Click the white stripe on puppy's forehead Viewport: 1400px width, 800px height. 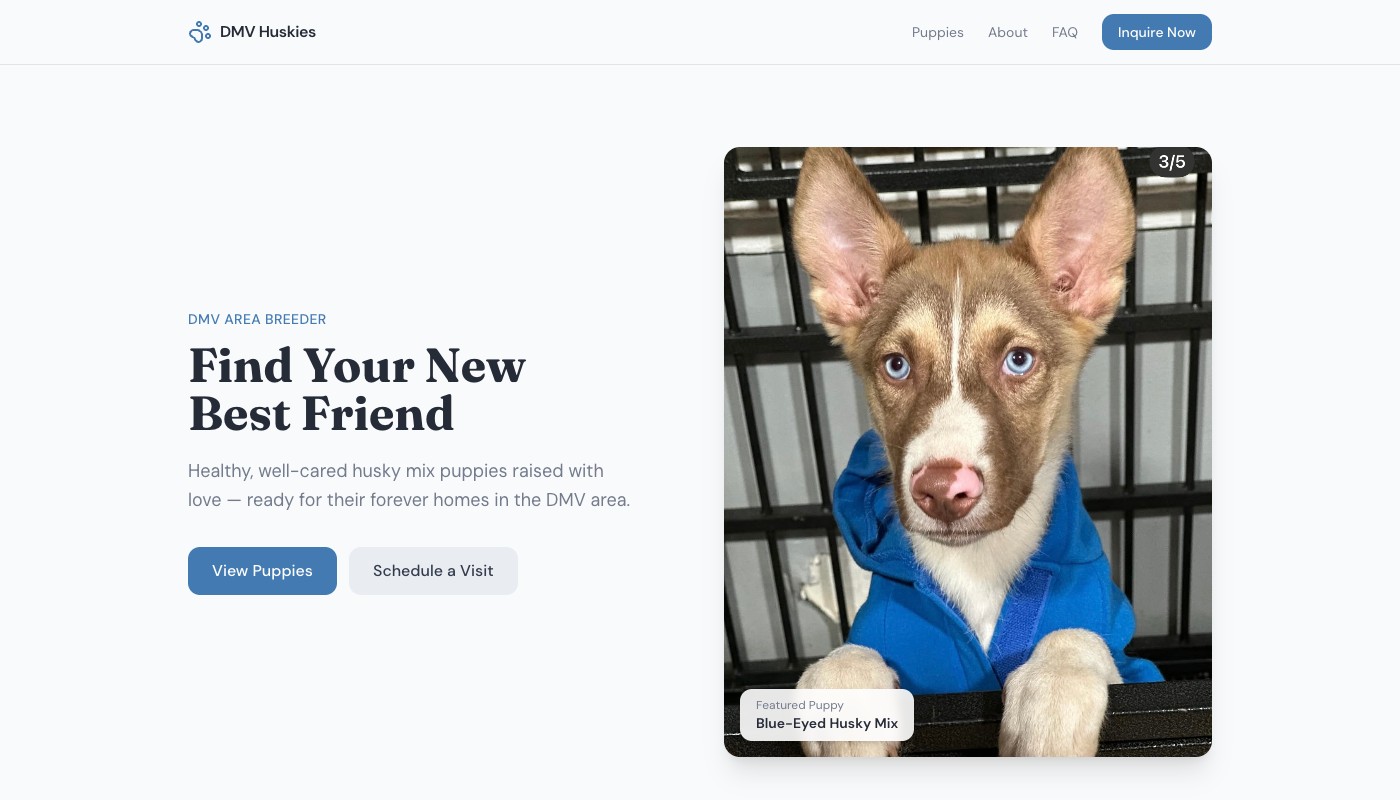[958, 320]
